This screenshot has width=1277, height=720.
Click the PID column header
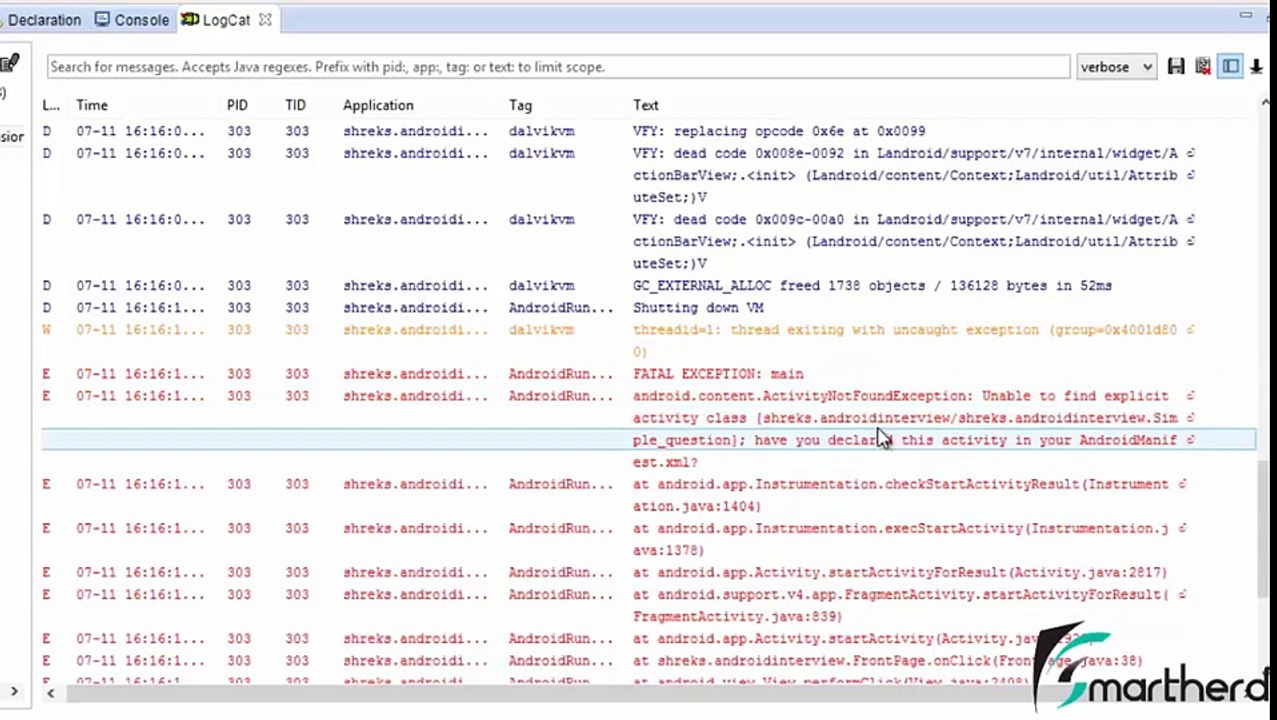[x=237, y=105]
